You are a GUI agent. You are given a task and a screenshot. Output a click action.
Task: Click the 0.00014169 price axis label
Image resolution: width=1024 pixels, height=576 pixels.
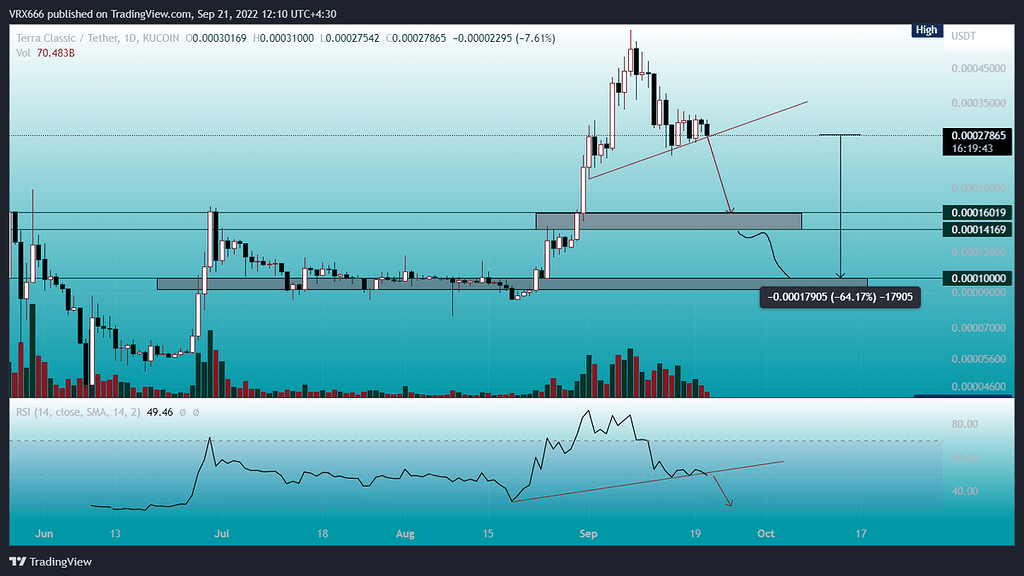[x=981, y=230]
